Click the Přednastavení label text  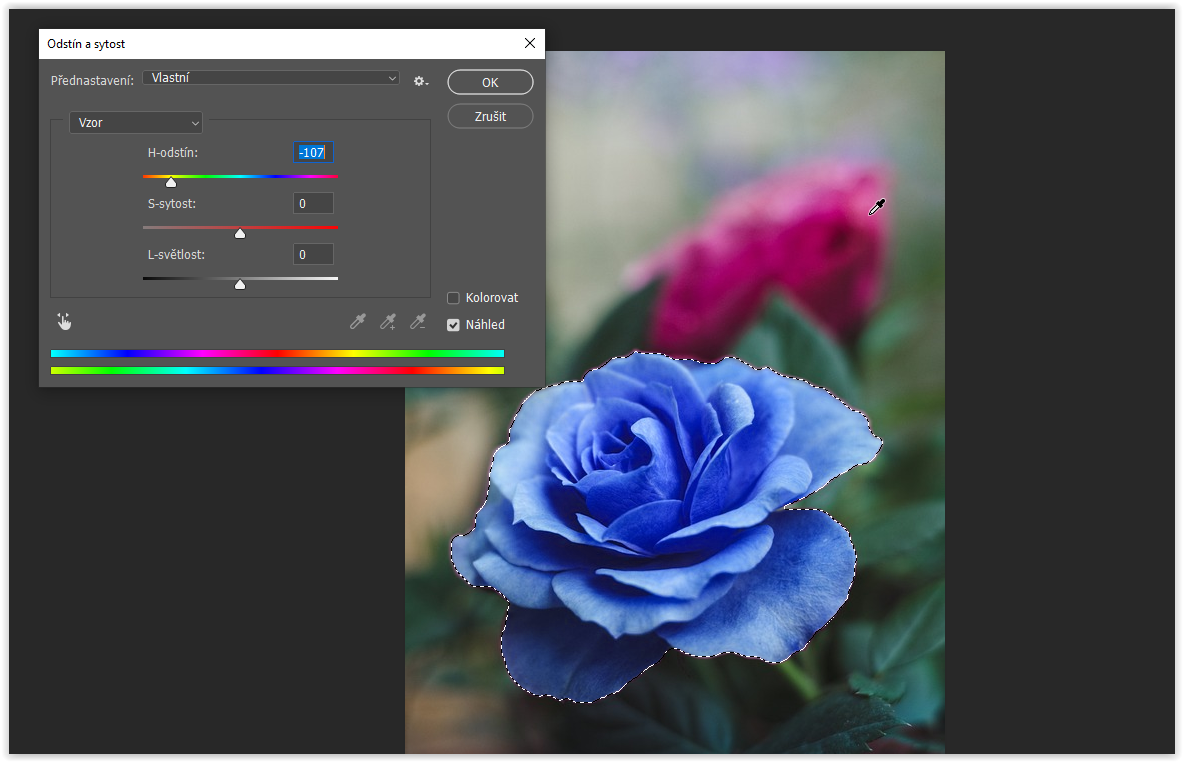pos(92,80)
